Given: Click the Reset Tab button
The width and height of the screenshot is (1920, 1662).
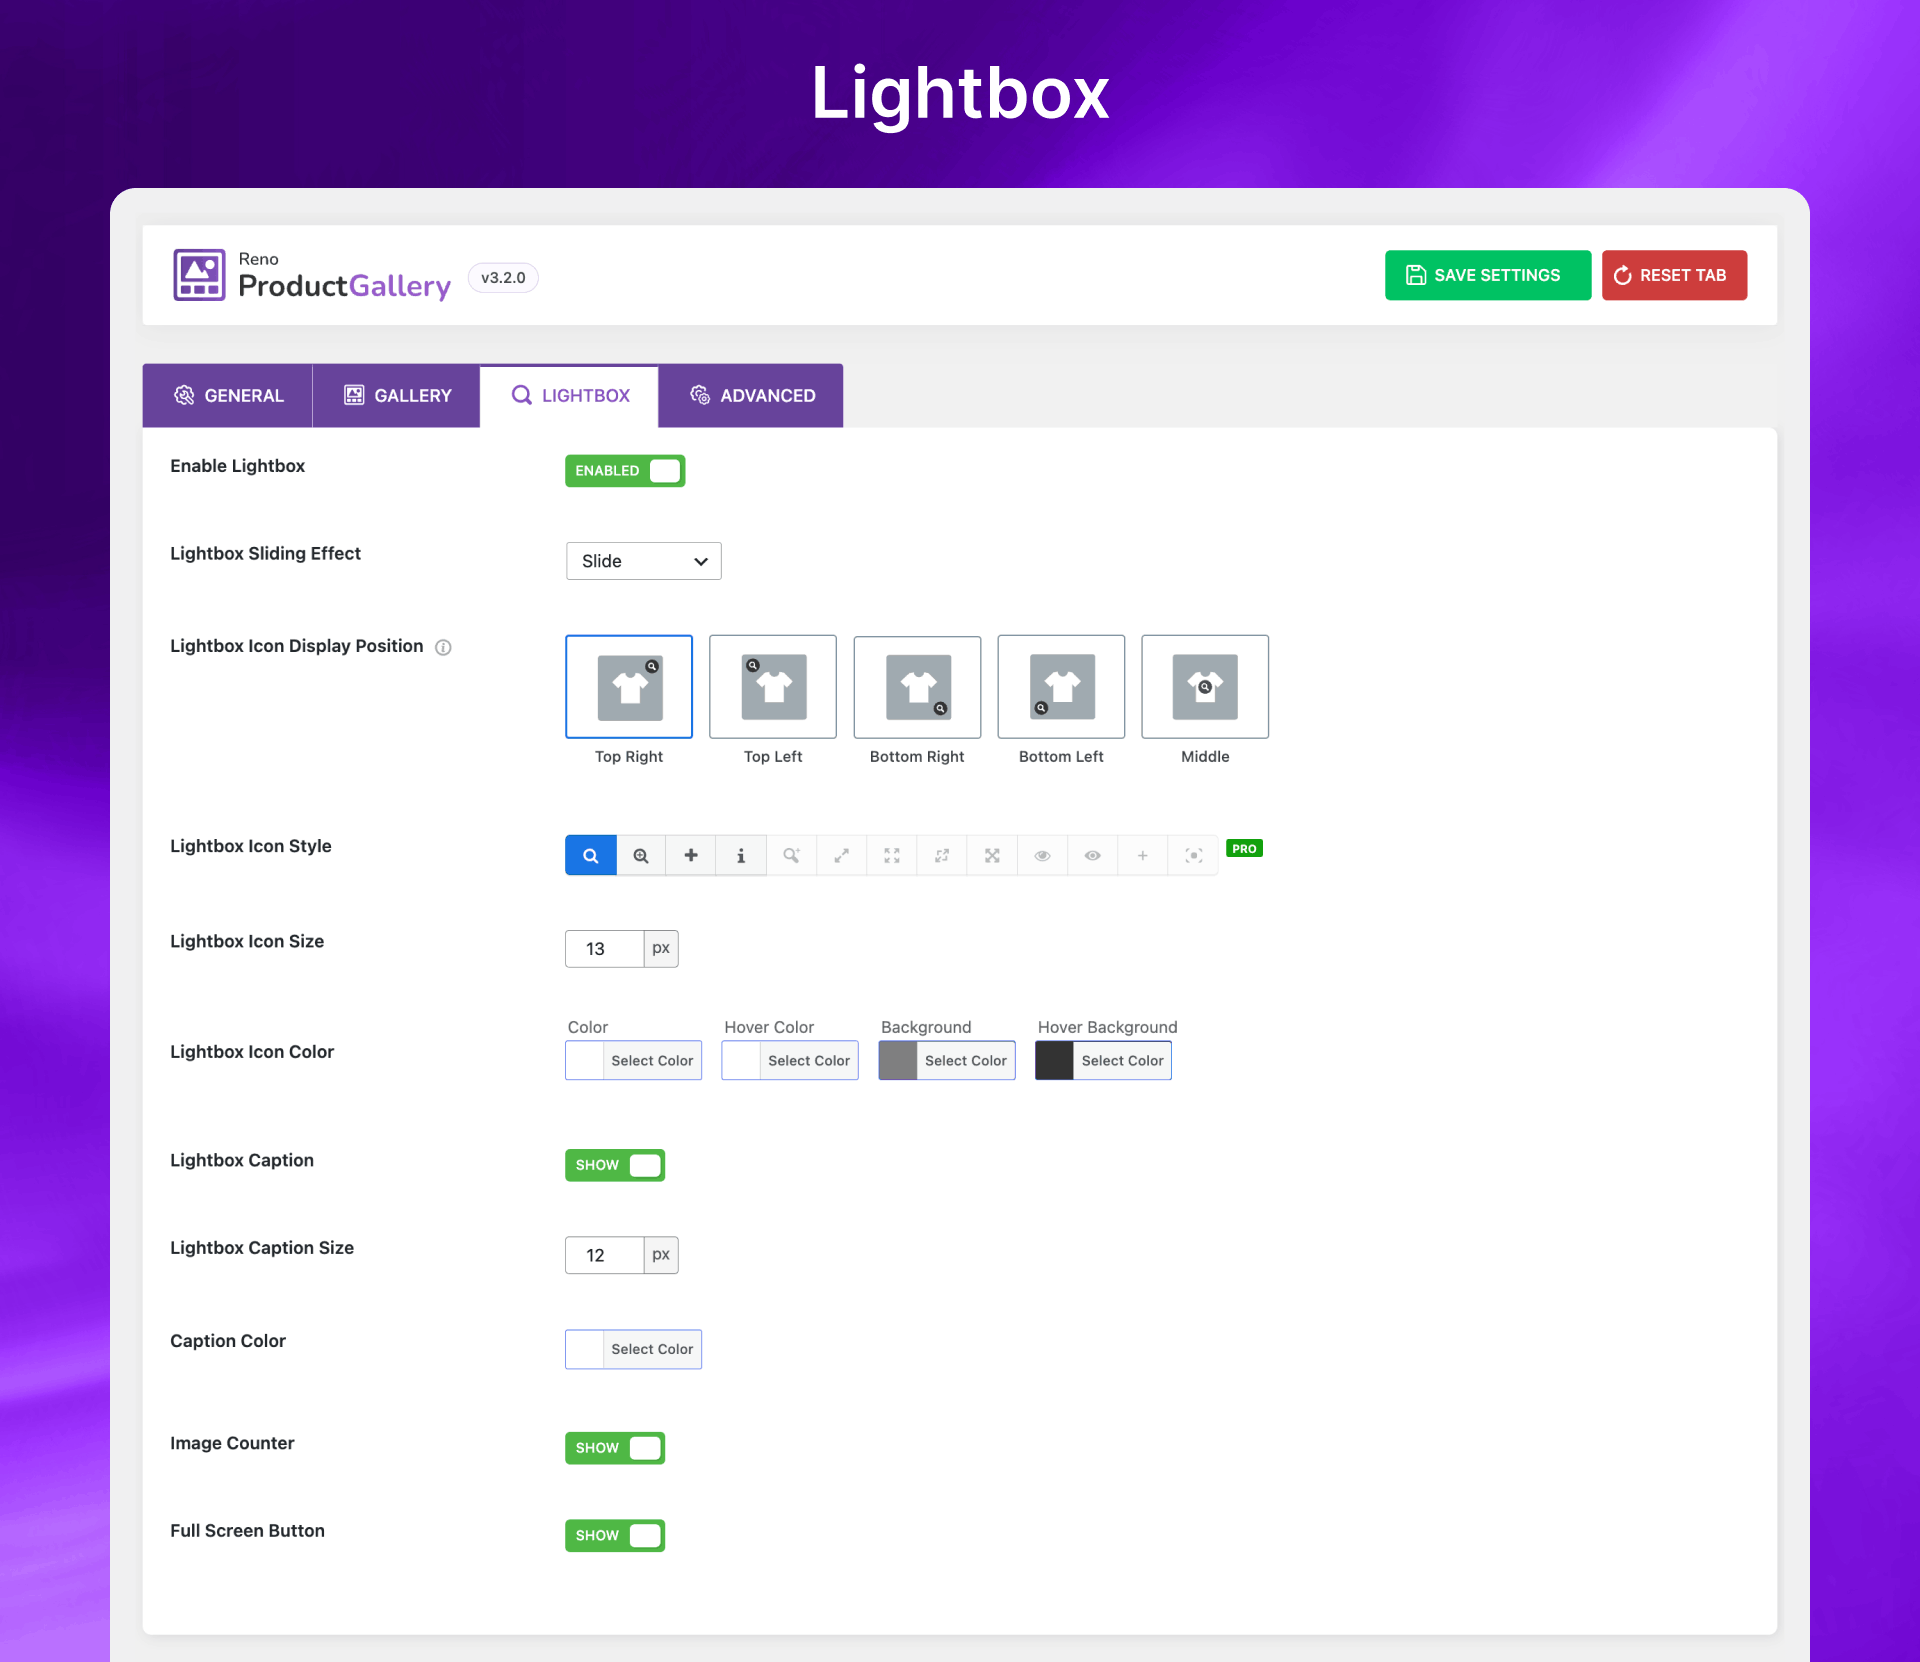Looking at the screenshot, I should coord(1675,275).
